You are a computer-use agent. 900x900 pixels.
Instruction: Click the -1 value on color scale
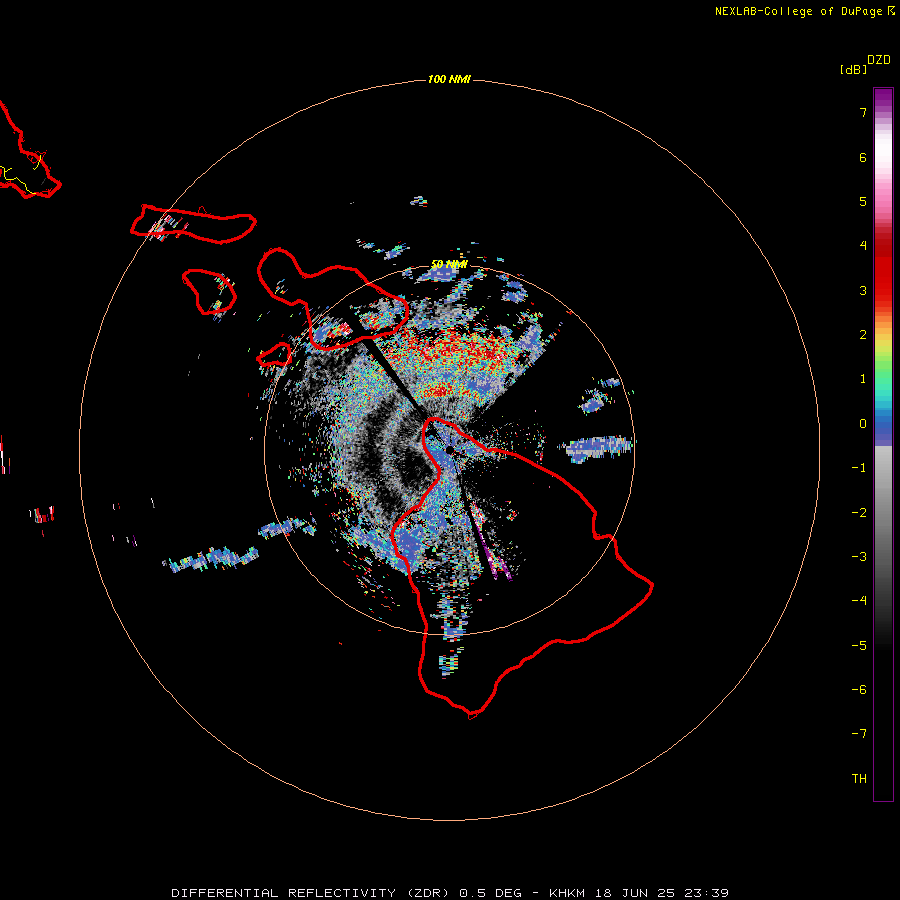859,468
